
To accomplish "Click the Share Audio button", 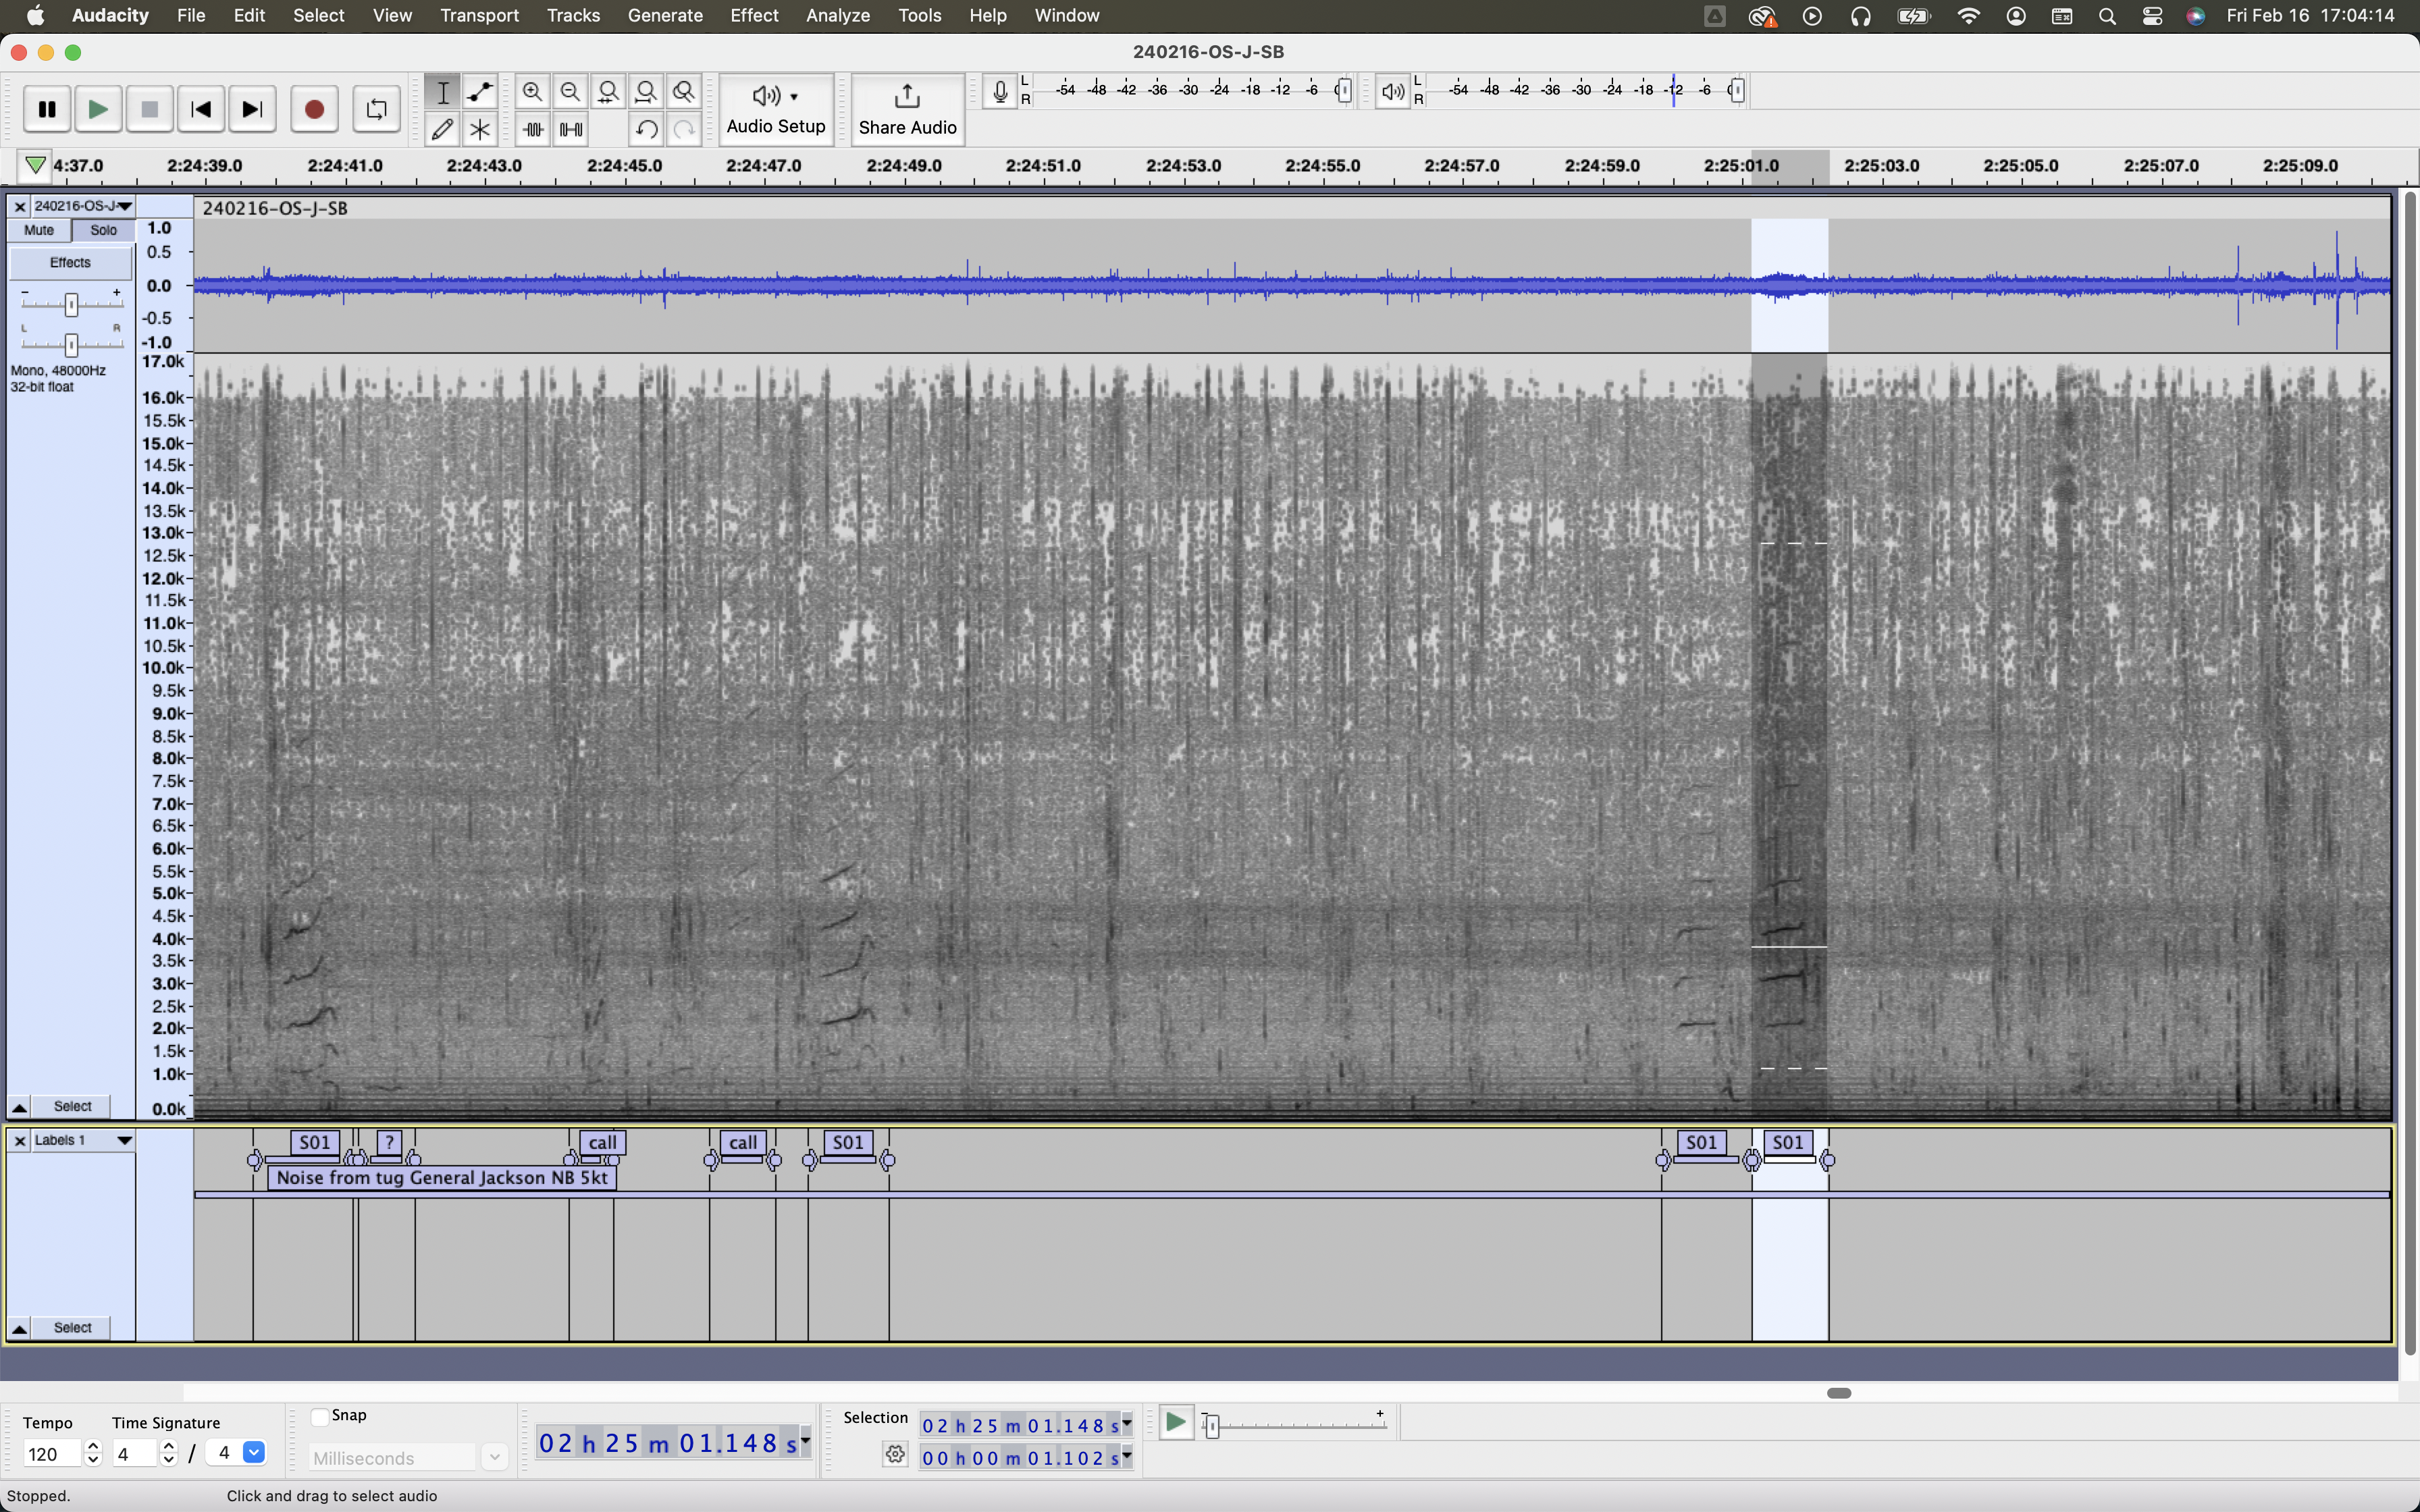I will coord(907,109).
